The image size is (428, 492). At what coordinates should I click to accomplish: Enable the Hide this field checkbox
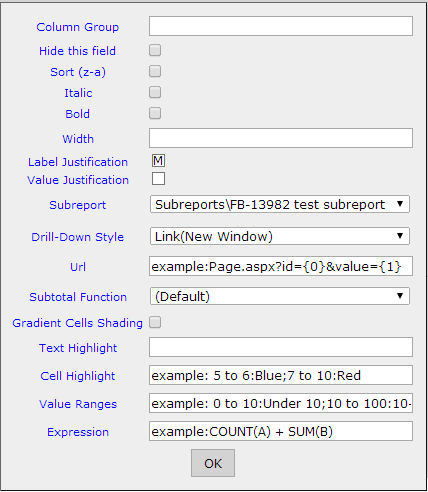click(x=155, y=50)
